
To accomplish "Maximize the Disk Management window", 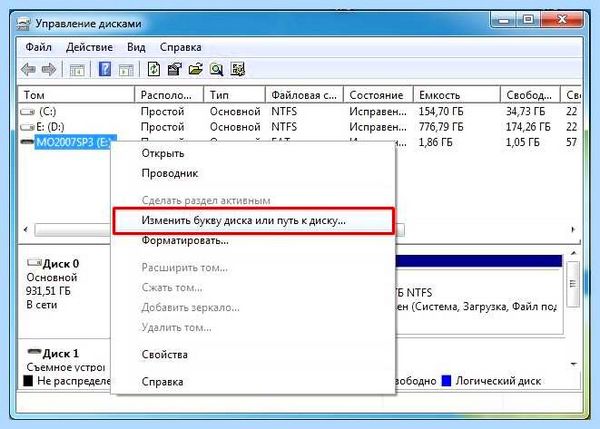I will [528, 20].
